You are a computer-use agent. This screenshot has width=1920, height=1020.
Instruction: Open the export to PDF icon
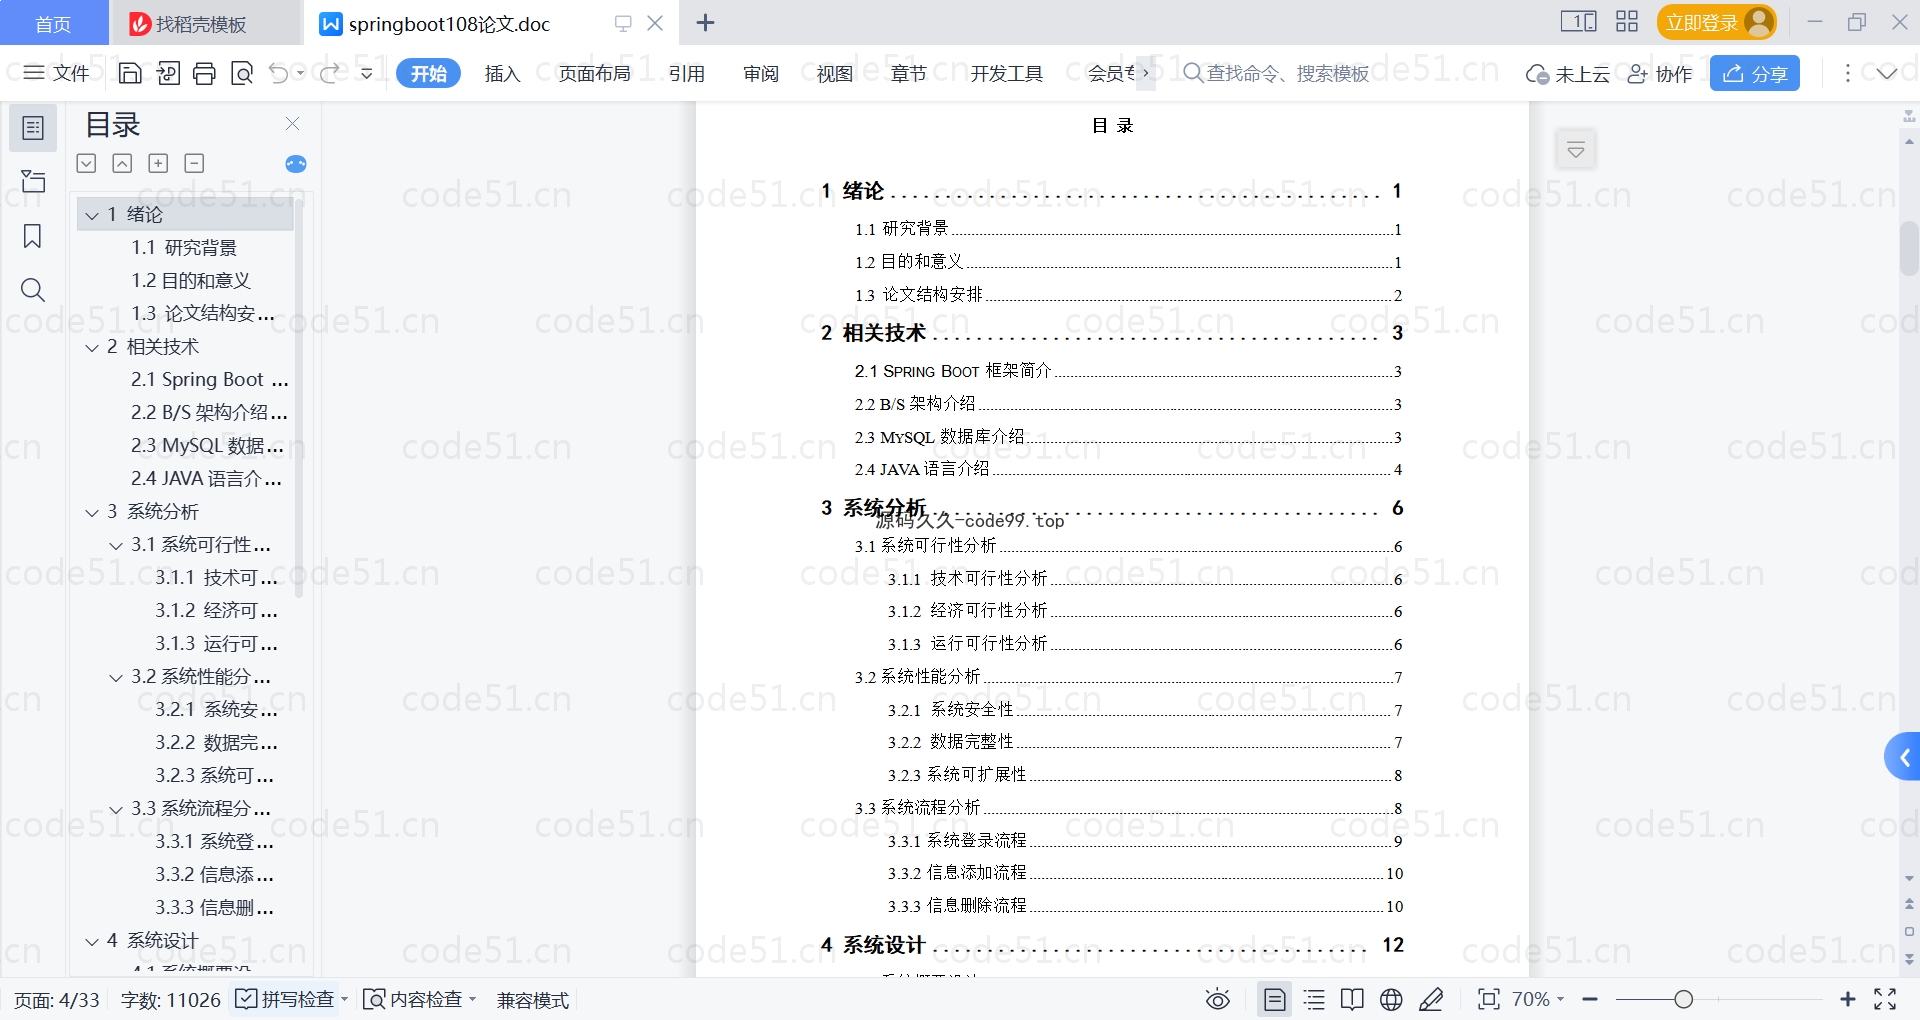click(168, 73)
